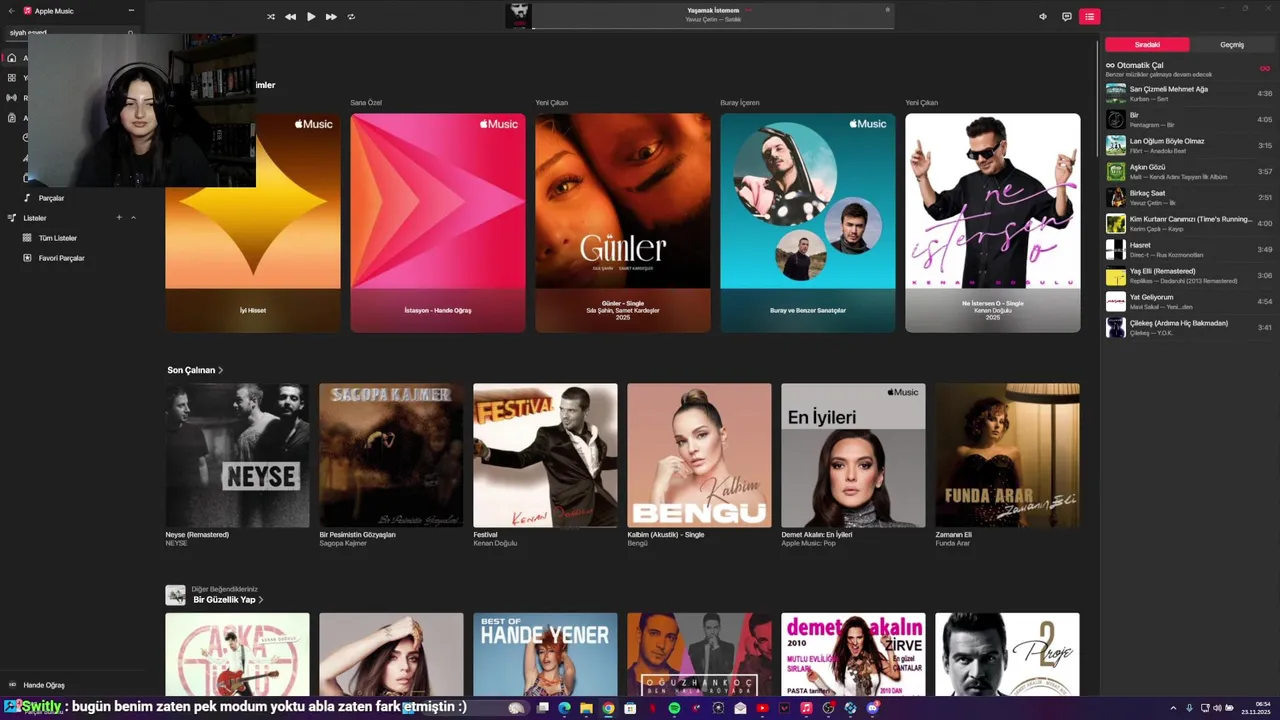Open the more options dots beside Yaşamak İstemem
1280x720 pixels.
pos(748,10)
